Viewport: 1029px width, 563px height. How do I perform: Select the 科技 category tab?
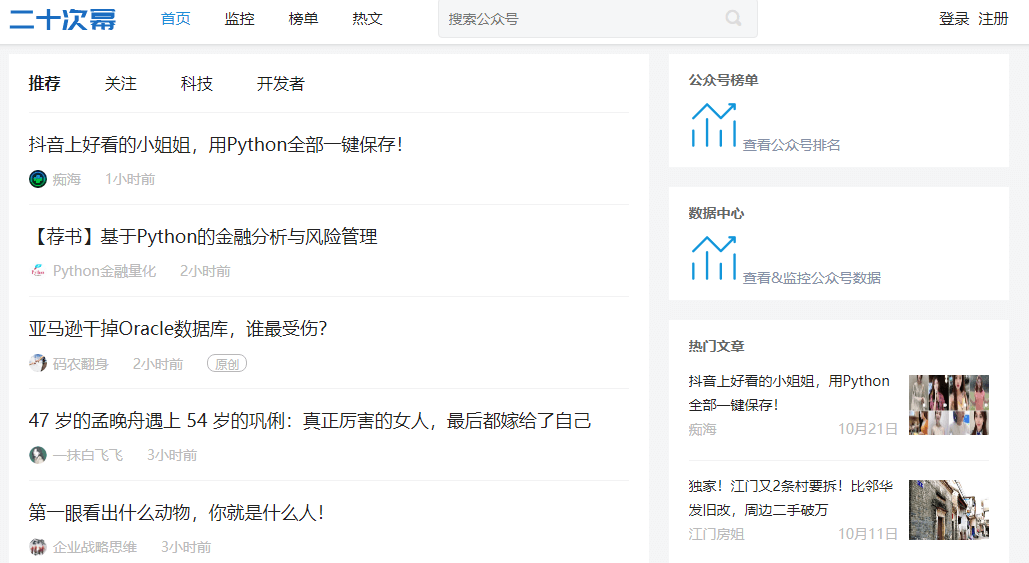(196, 84)
